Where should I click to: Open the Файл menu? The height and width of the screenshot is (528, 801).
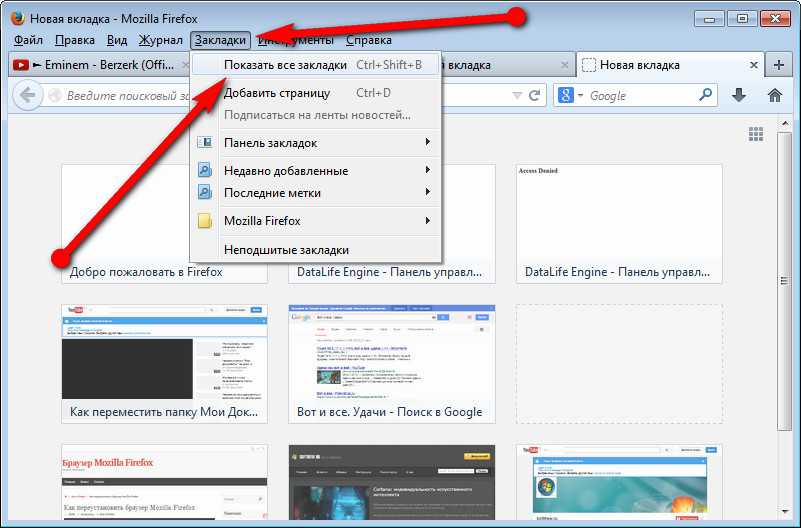coord(28,40)
